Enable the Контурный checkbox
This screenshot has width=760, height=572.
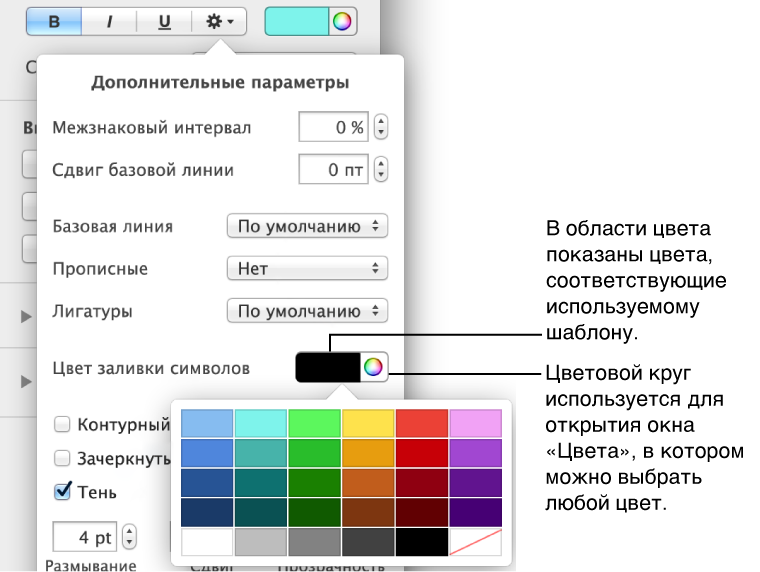(62, 425)
